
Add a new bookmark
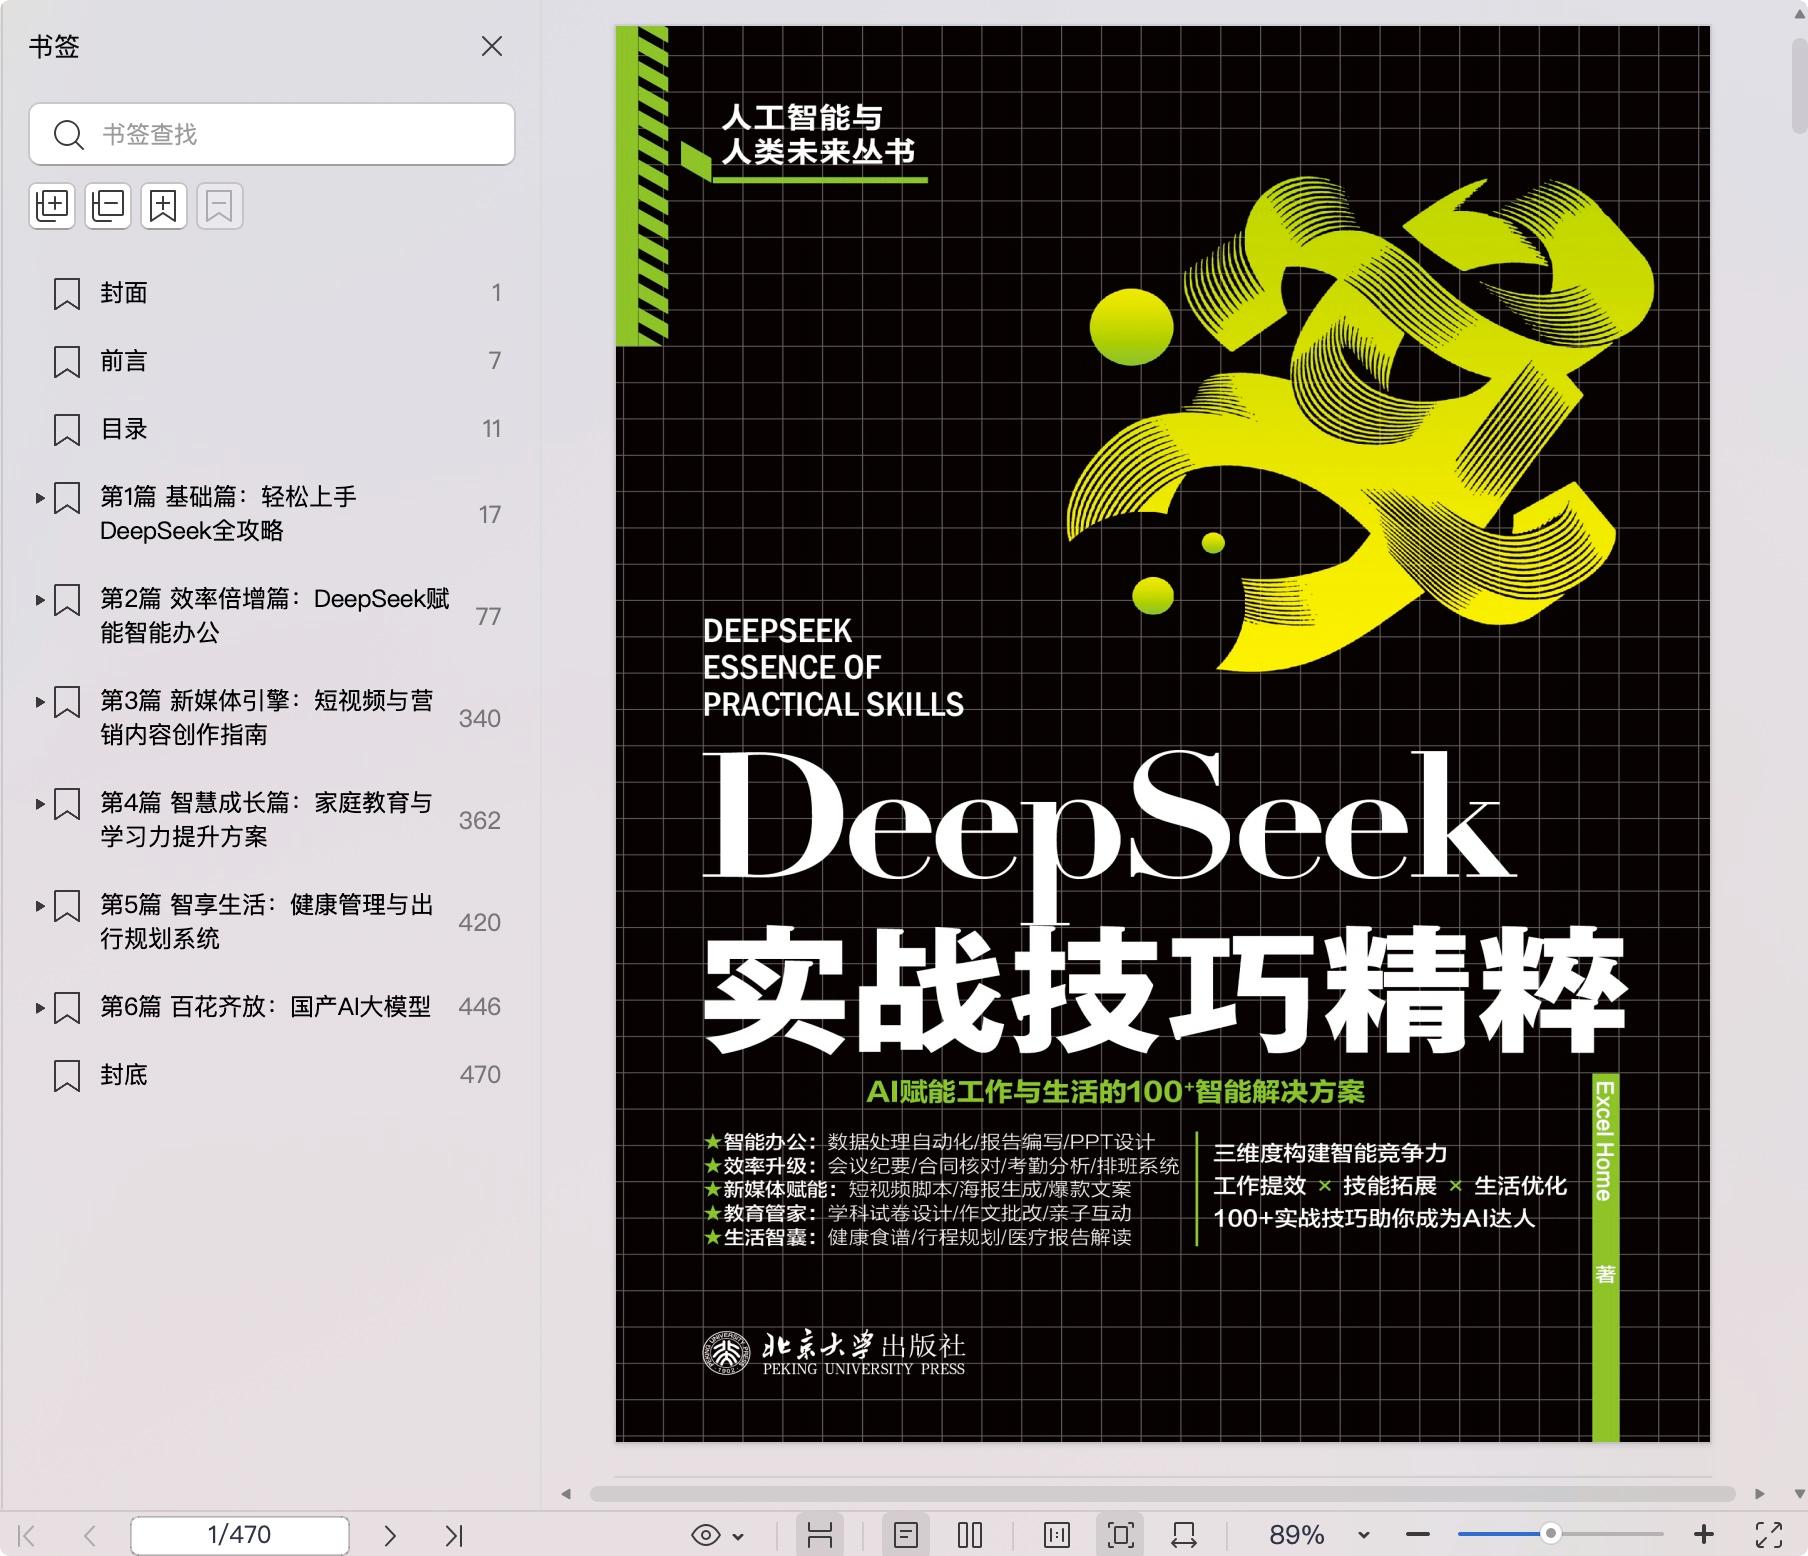click(x=164, y=206)
